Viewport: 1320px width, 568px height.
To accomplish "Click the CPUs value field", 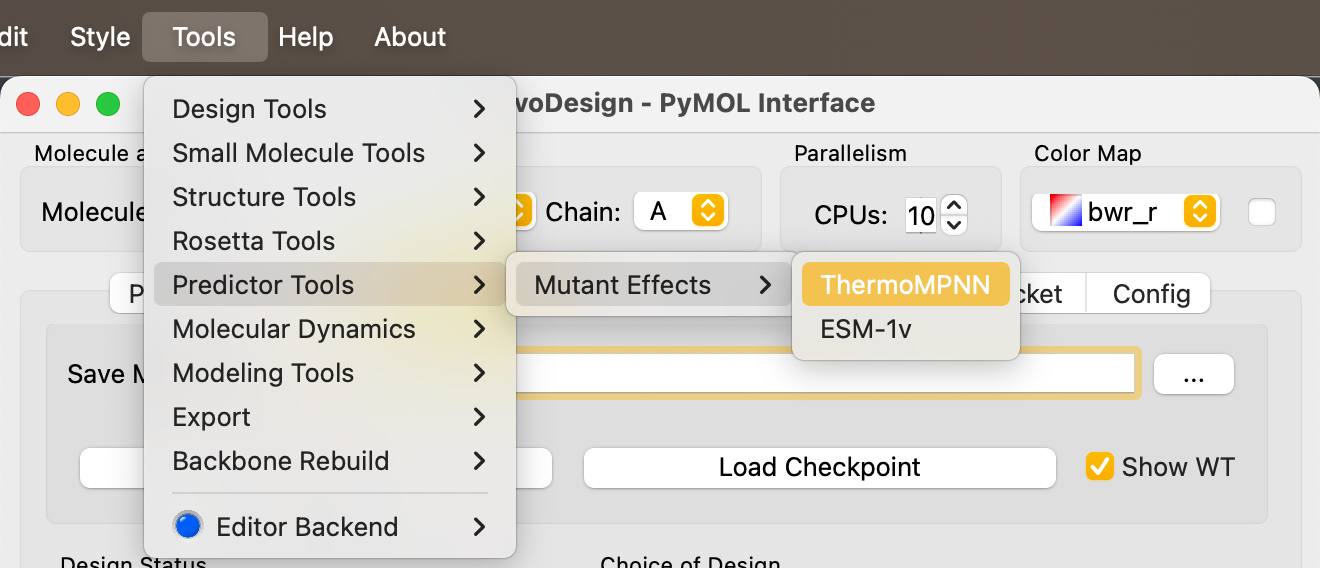I will point(921,214).
